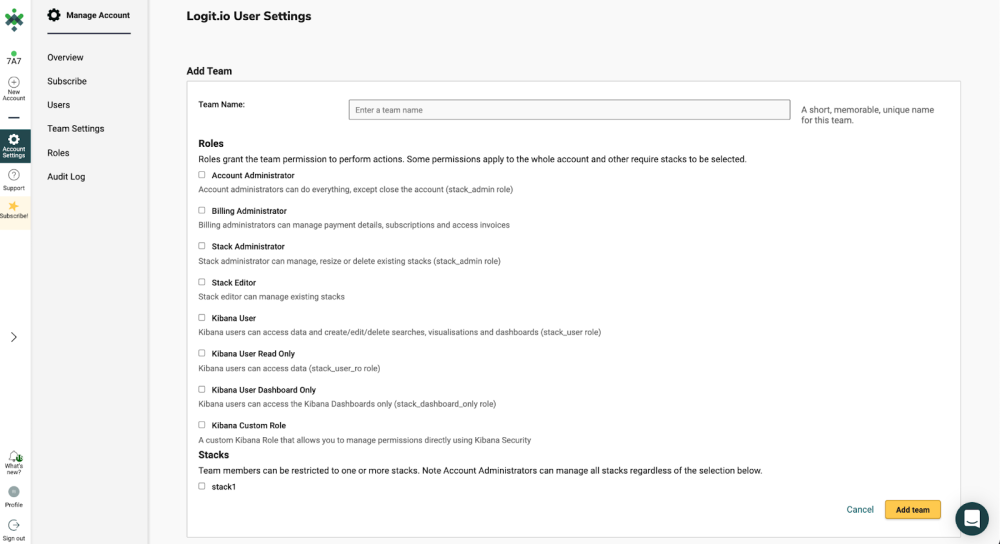Viewport: 1000px width, 544px height.
Task: Click the Subscribe star icon
Action: pyautogui.click(x=14, y=206)
